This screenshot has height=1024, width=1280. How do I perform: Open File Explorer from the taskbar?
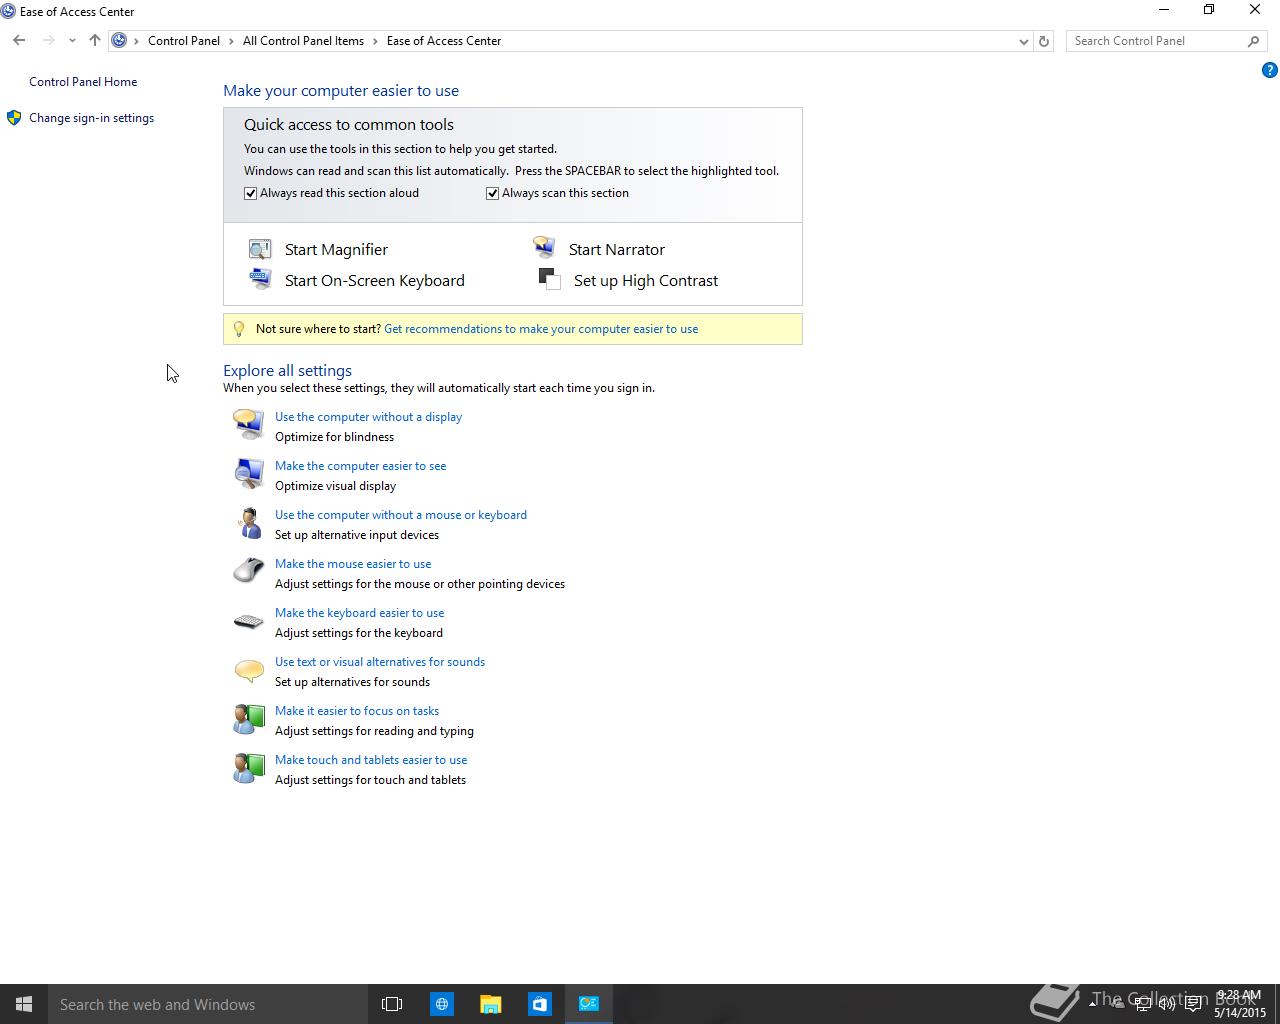490,1004
